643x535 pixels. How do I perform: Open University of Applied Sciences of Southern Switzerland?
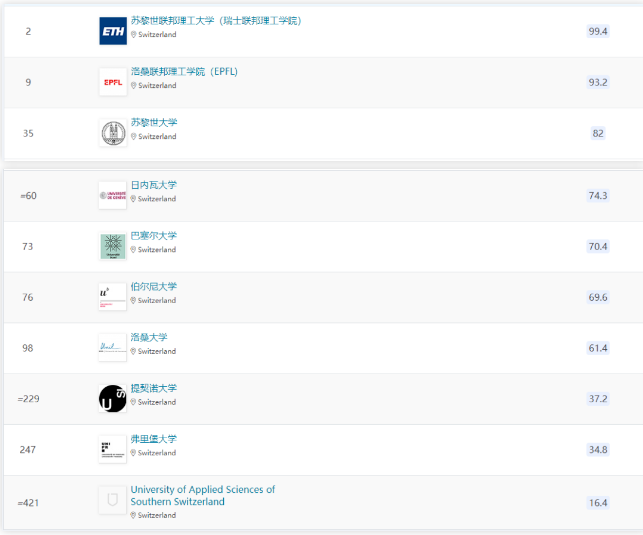[203, 496]
